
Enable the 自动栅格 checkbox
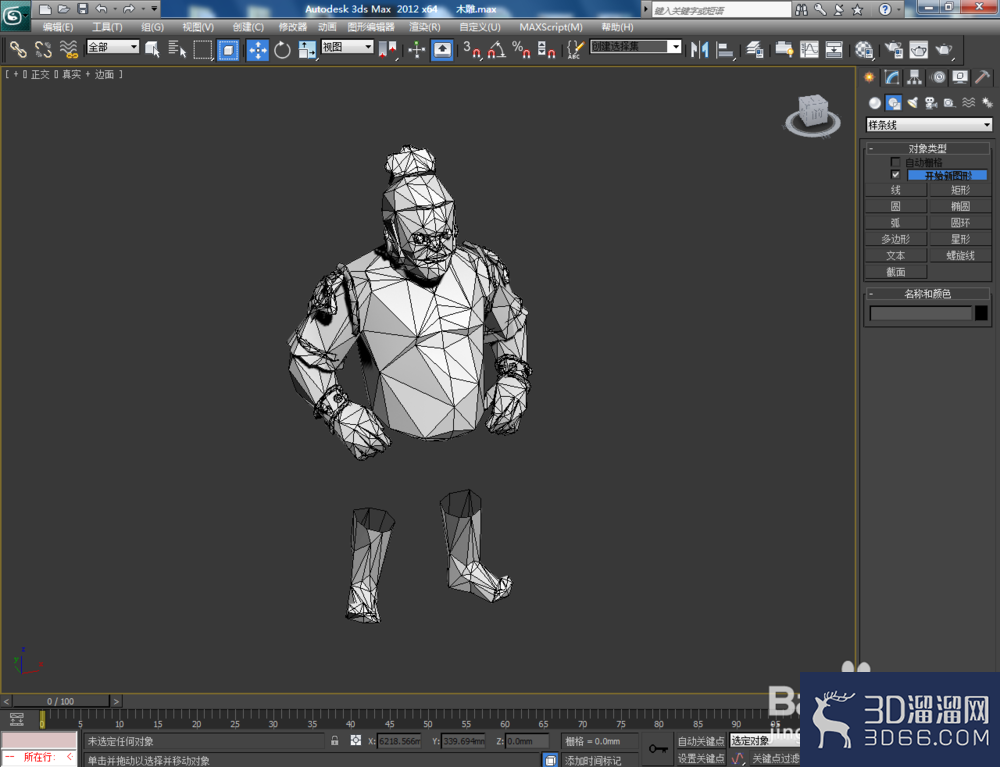tap(895, 162)
